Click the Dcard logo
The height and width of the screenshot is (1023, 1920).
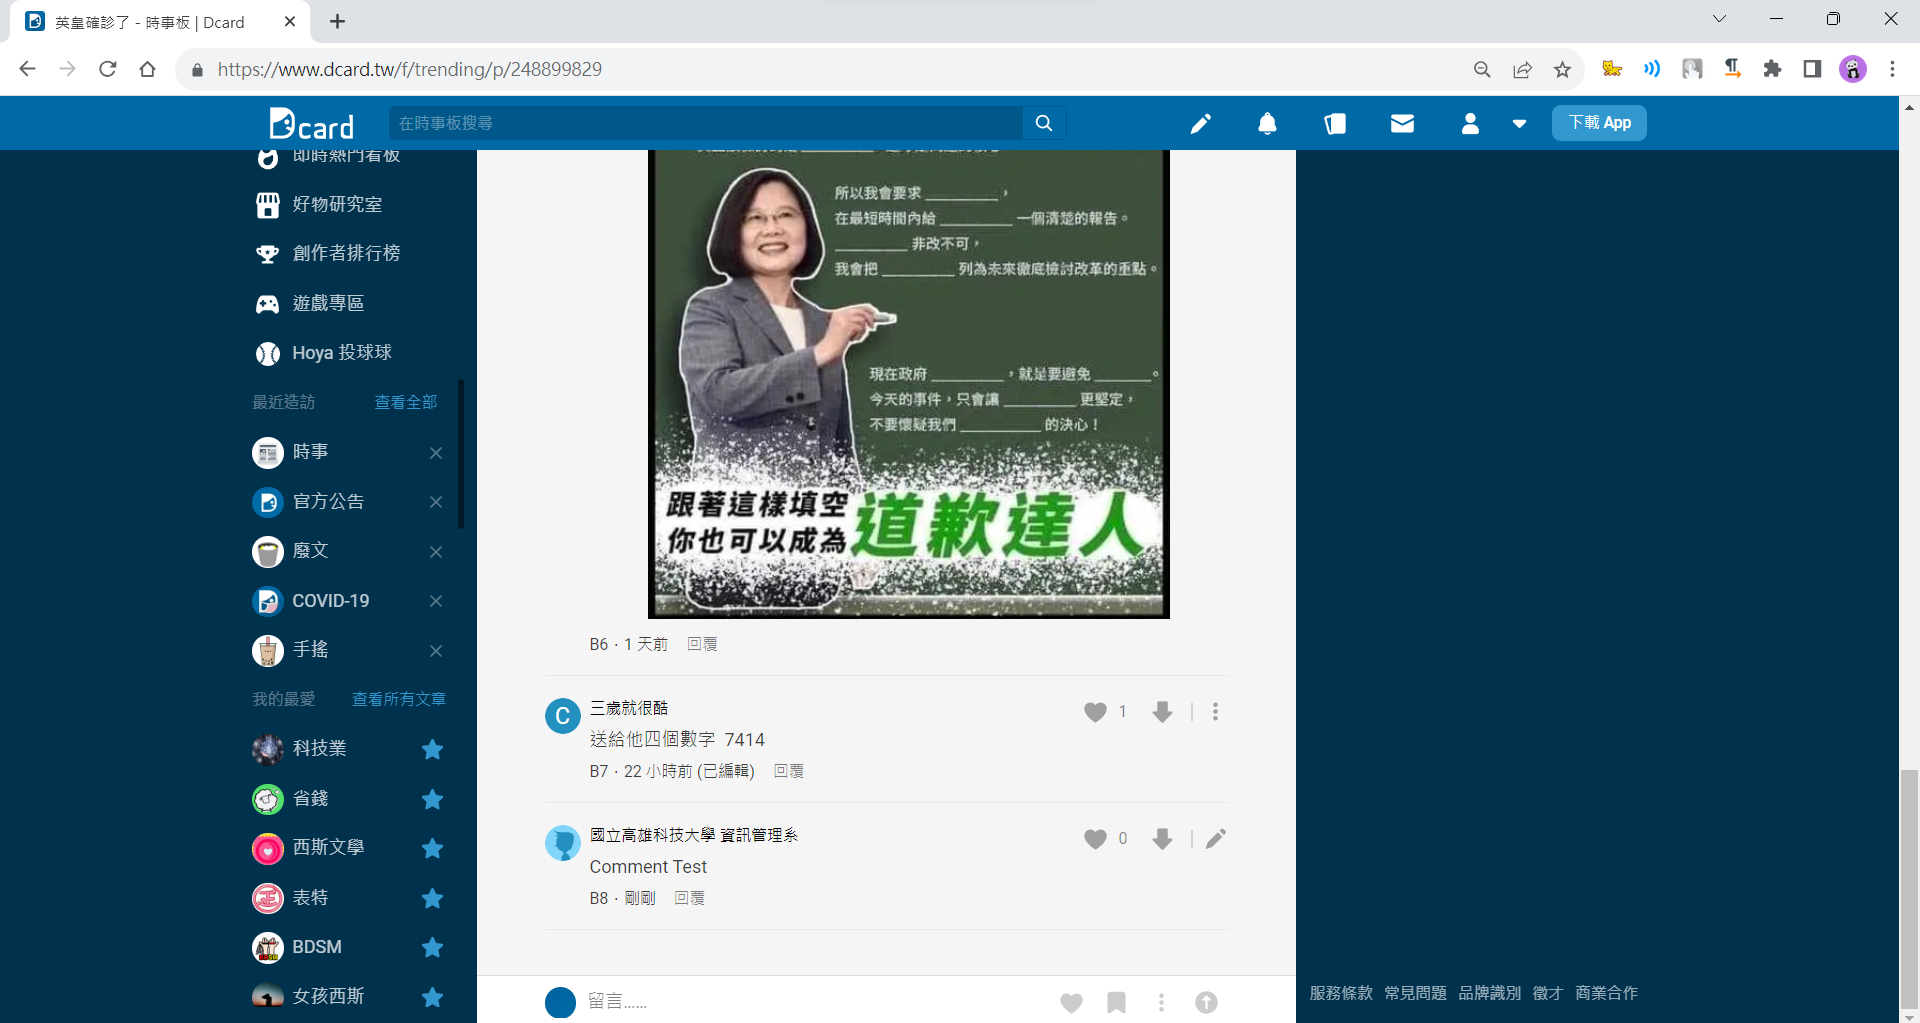click(311, 123)
